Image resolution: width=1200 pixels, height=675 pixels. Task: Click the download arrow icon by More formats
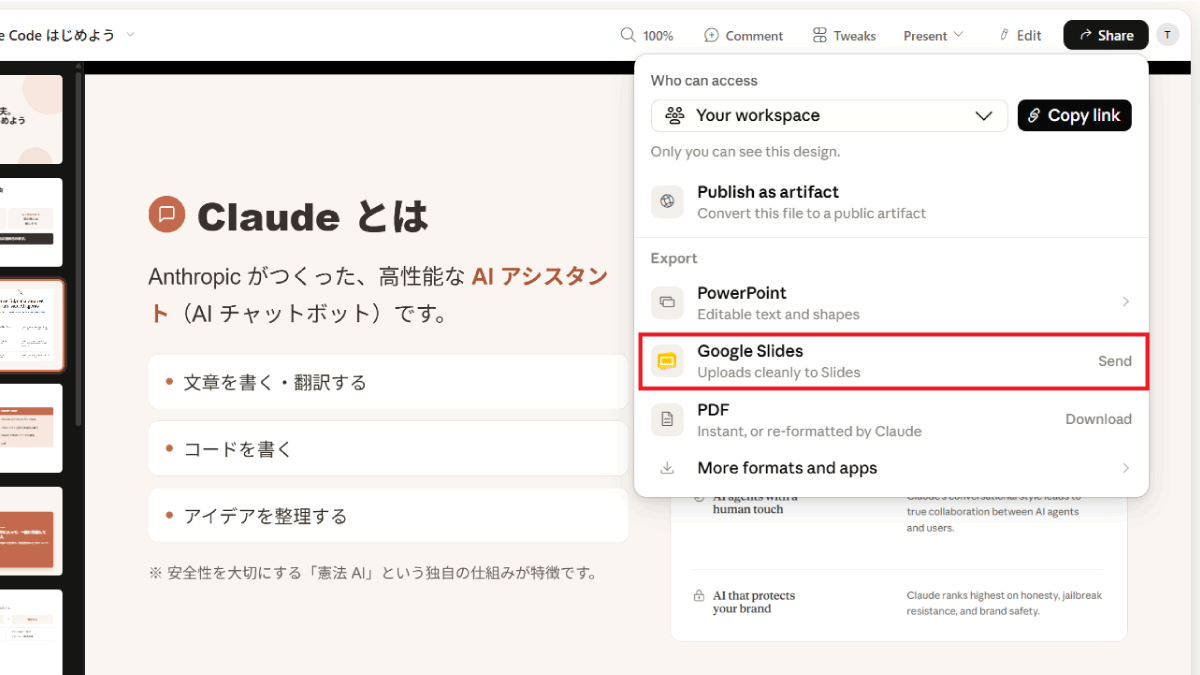click(667, 468)
